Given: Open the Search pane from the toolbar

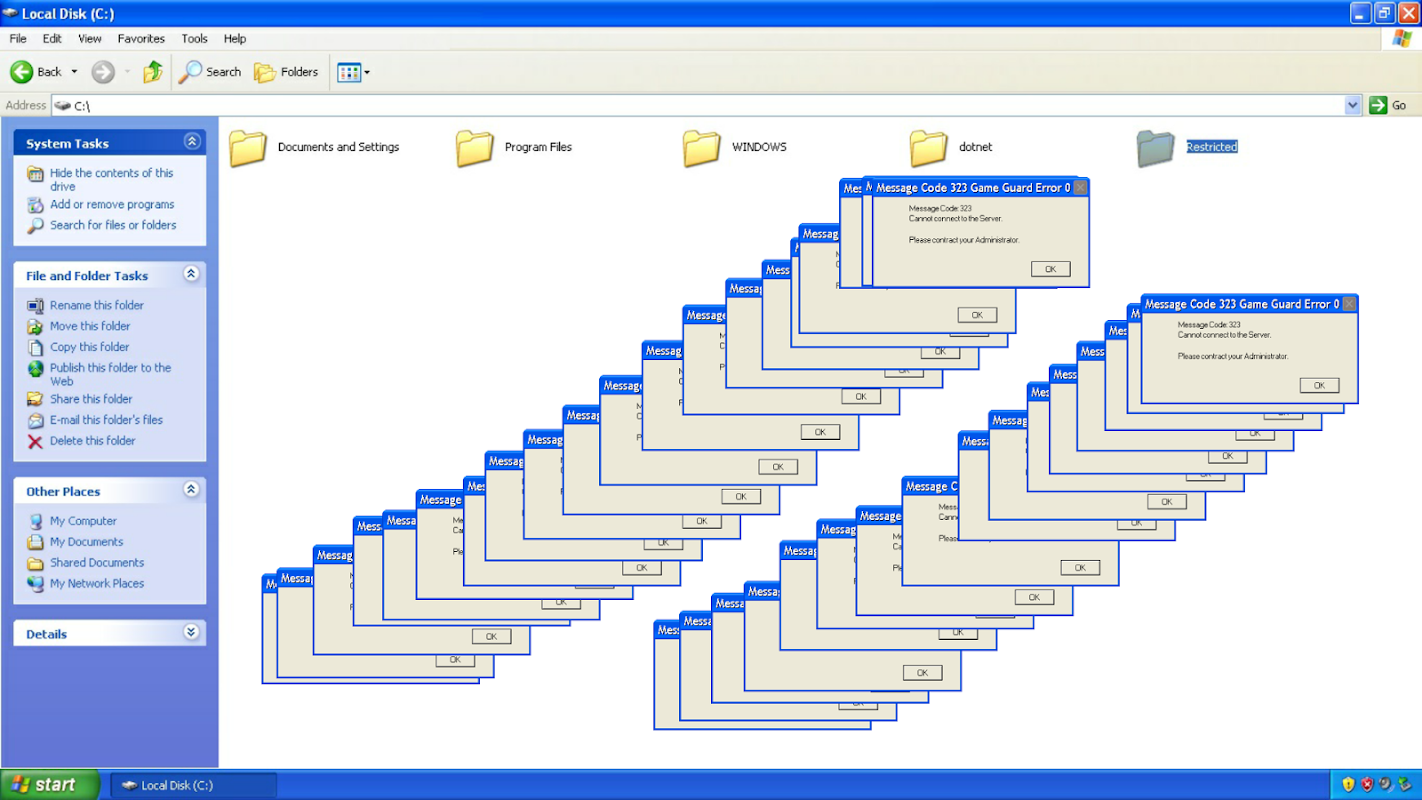Looking at the screenshot, I should [210, 72].
